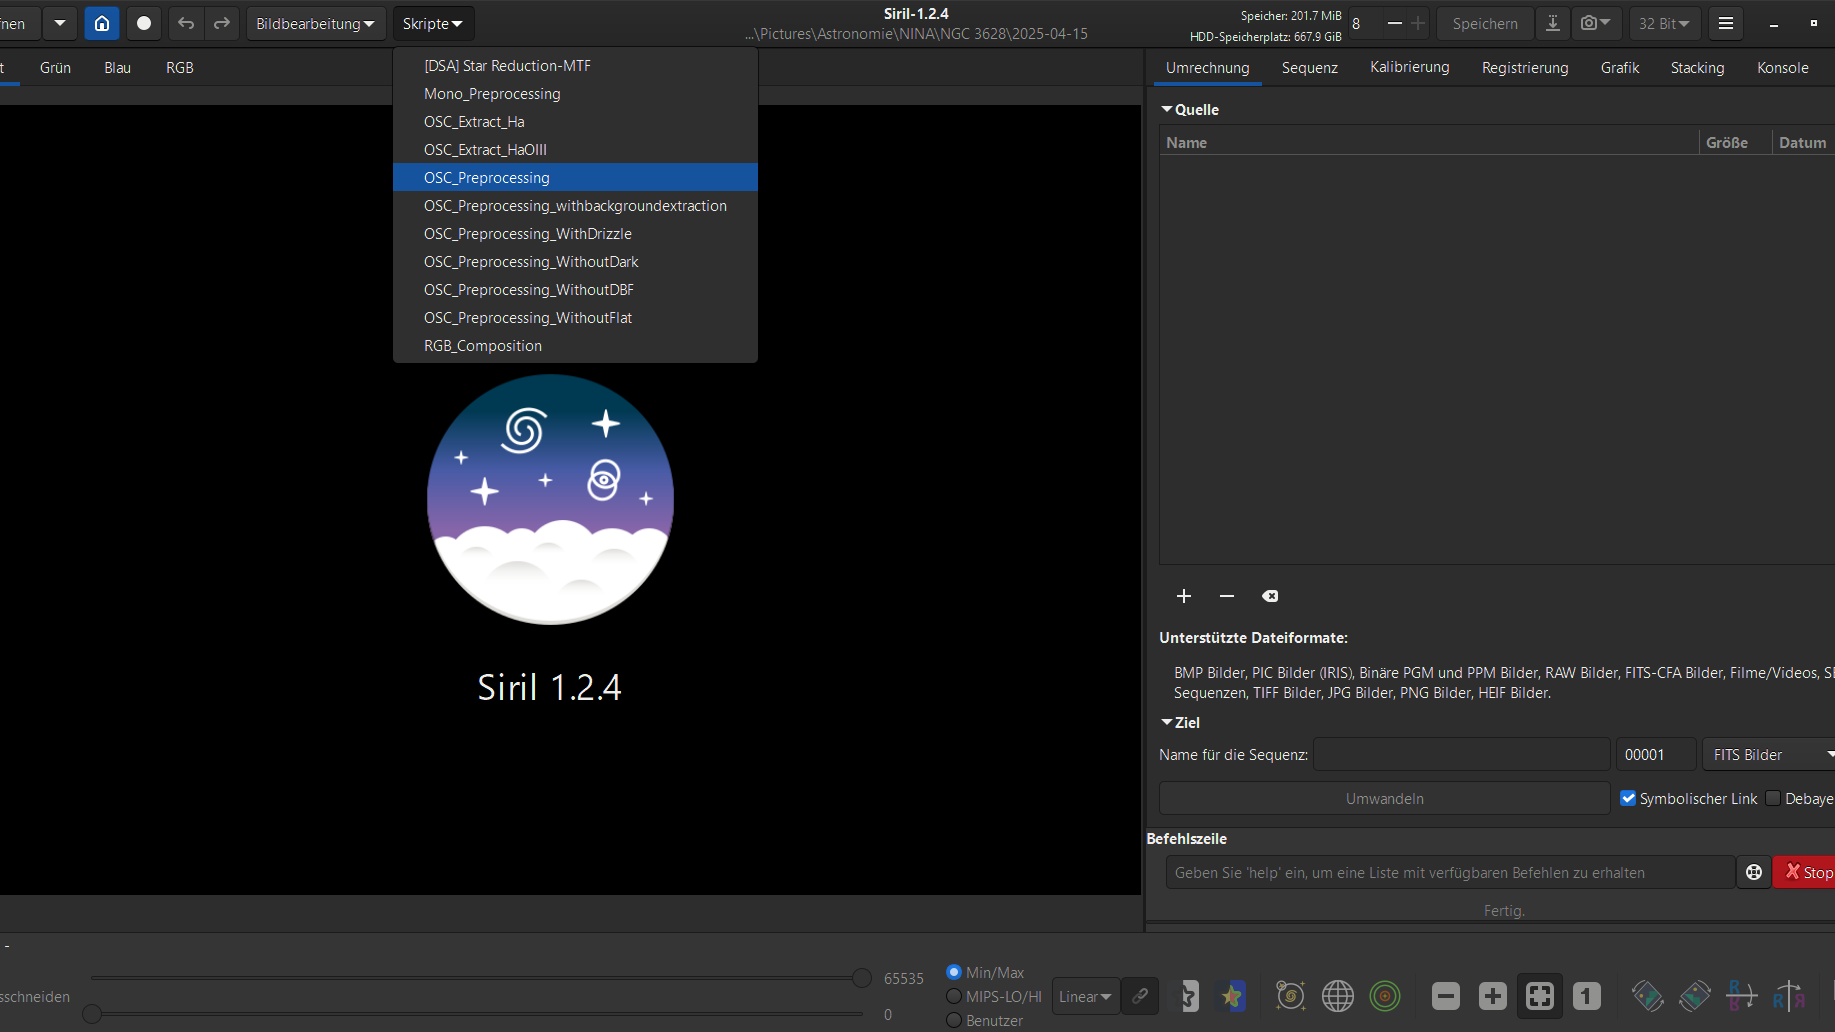Open the snapshot camera dropdown
1835x1032 pixels.
pos(1596,23)
